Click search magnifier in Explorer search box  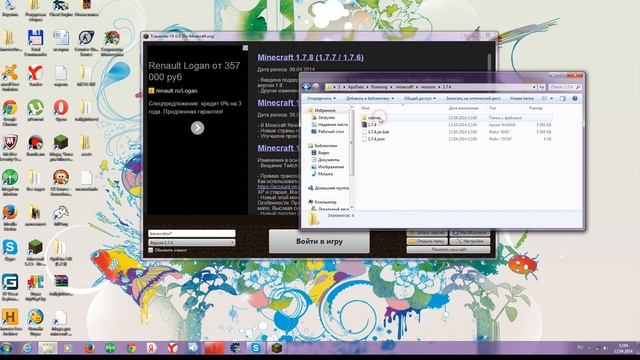[x=578, y=87]
